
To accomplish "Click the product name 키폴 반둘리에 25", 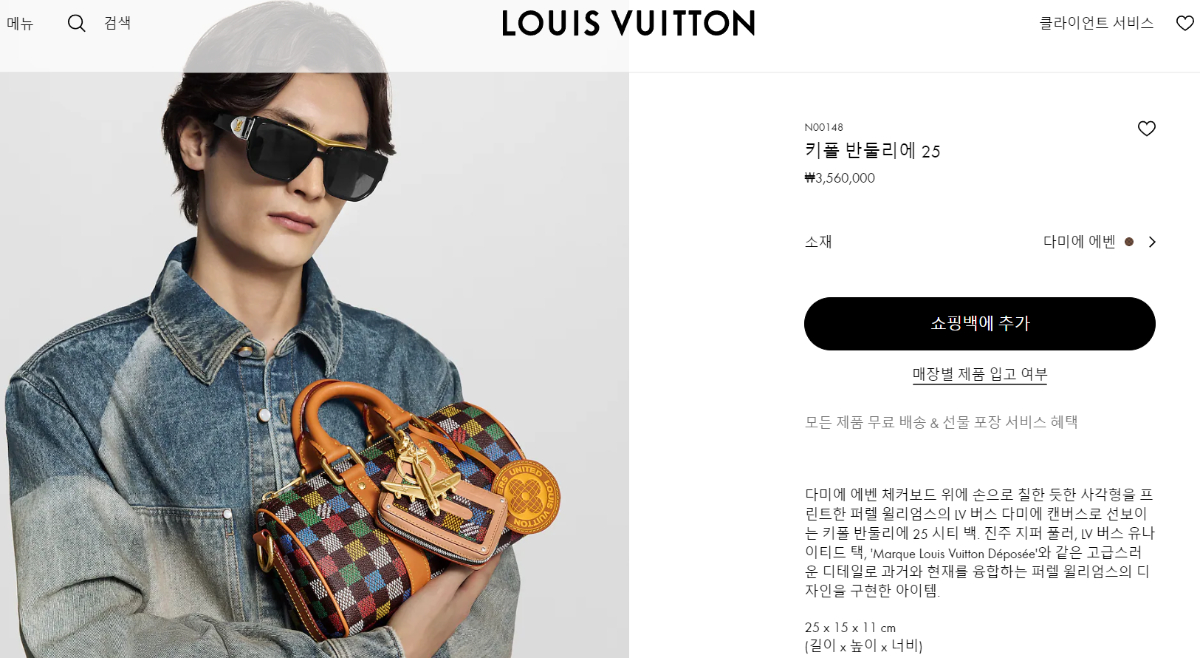I will click(x=873, y=151).
